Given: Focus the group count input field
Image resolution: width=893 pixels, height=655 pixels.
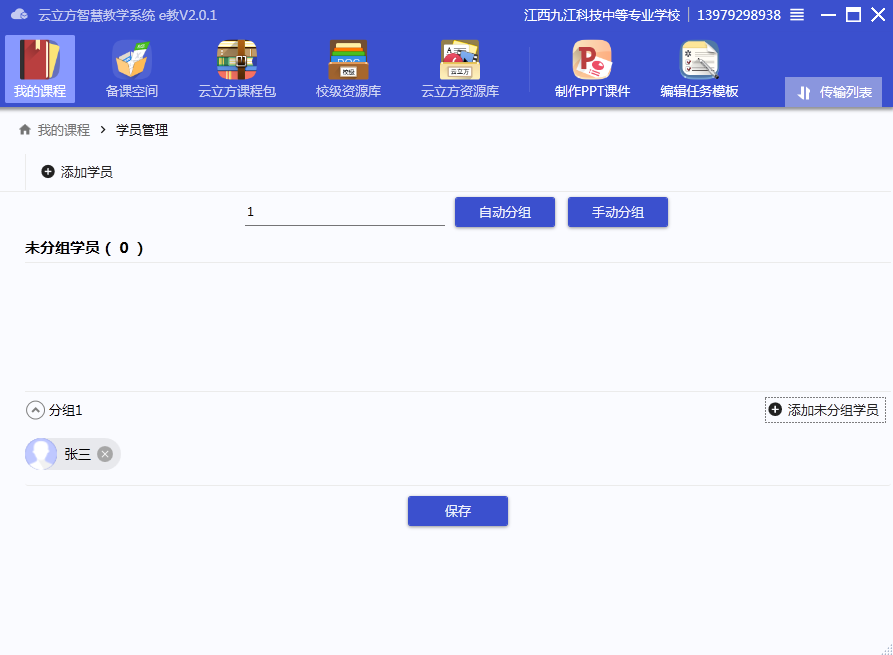Looking at the screenshot, I should coord(344,212).
